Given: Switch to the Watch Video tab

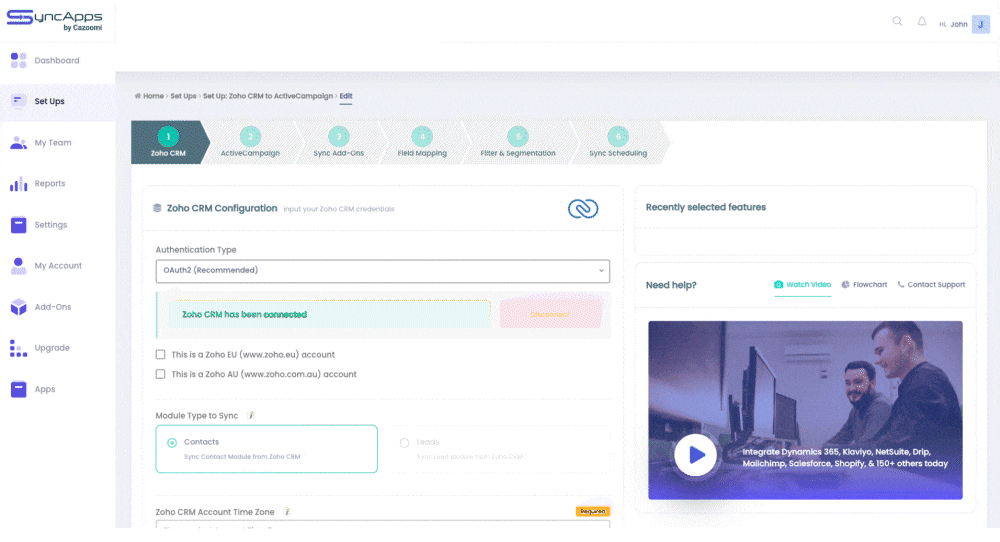Looking at the screenshot, I should point(802,285).
